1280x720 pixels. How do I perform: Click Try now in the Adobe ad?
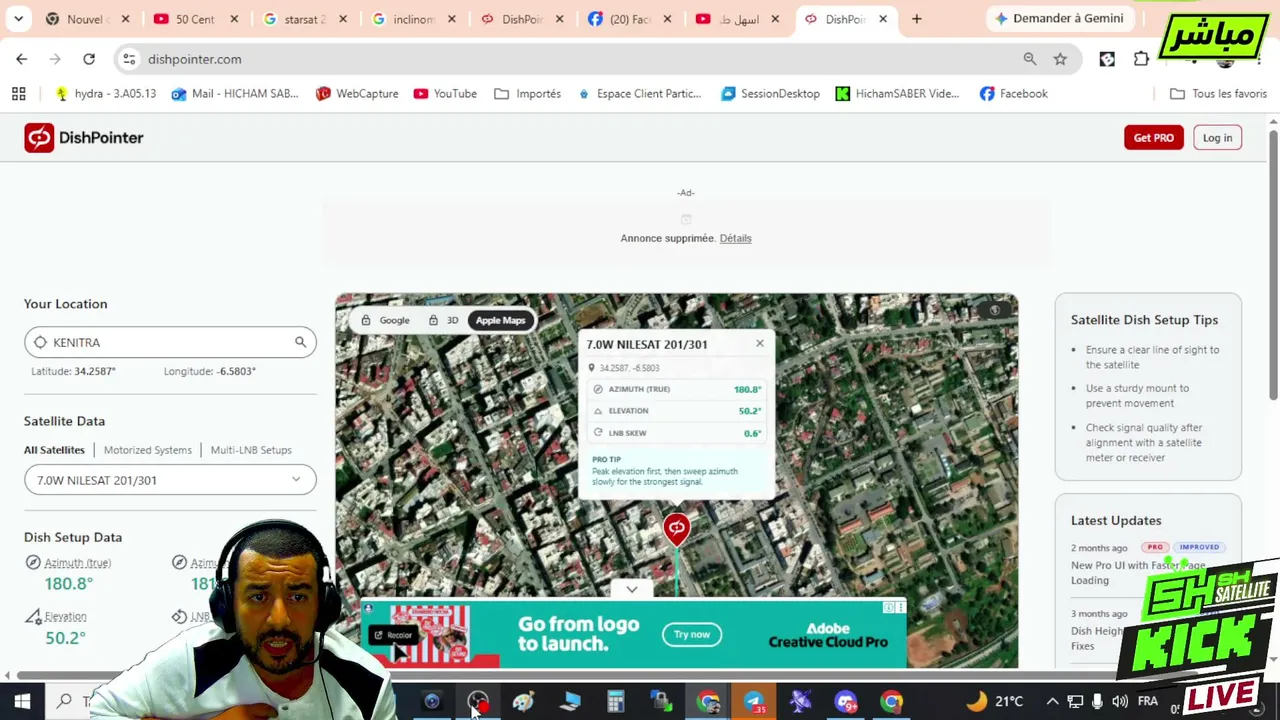[x=691, y=634]
